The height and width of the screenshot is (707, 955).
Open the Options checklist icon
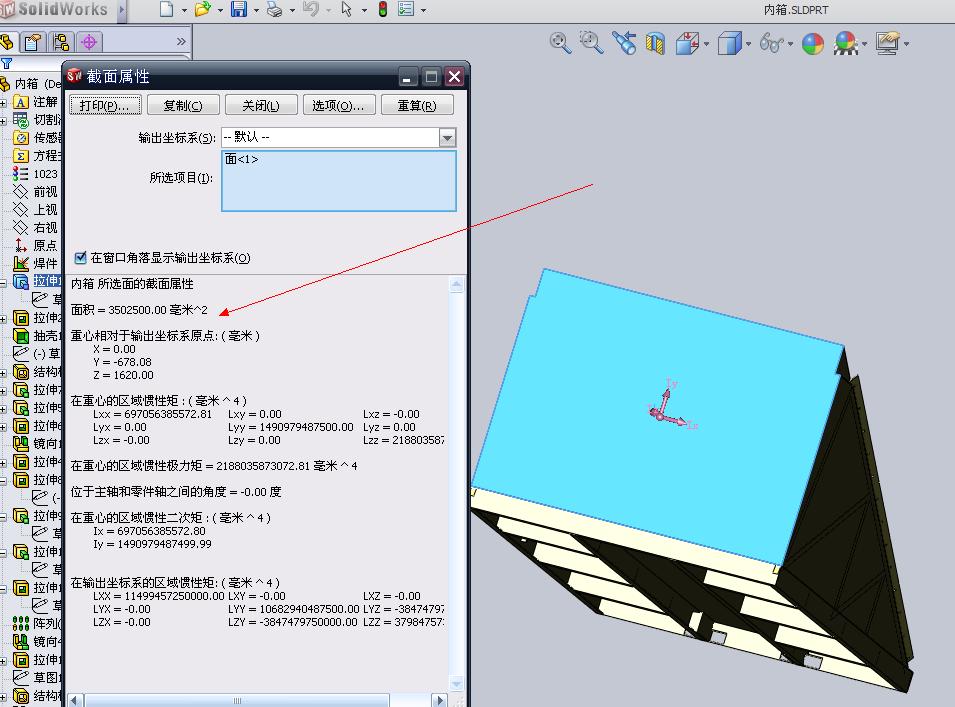pos(406,9)
